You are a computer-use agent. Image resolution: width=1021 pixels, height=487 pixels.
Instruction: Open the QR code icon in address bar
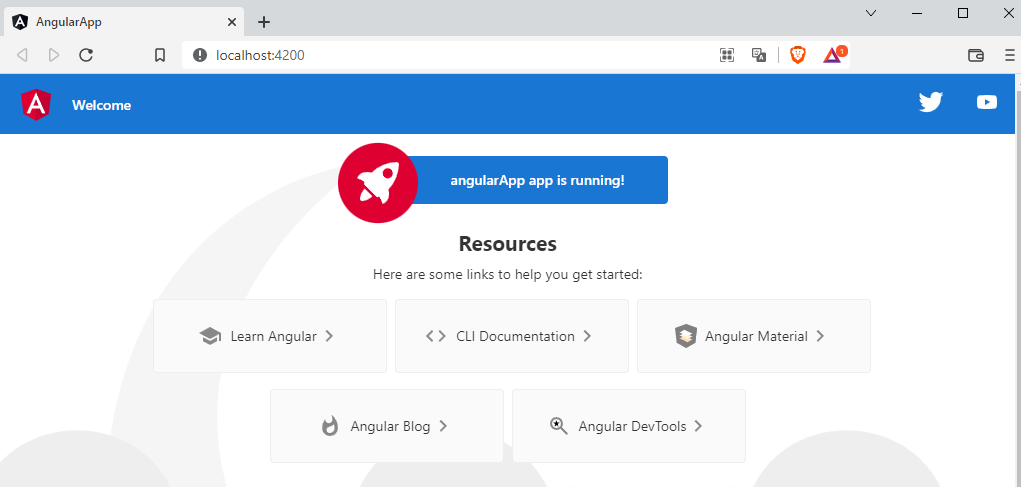[x=727, y=56]
